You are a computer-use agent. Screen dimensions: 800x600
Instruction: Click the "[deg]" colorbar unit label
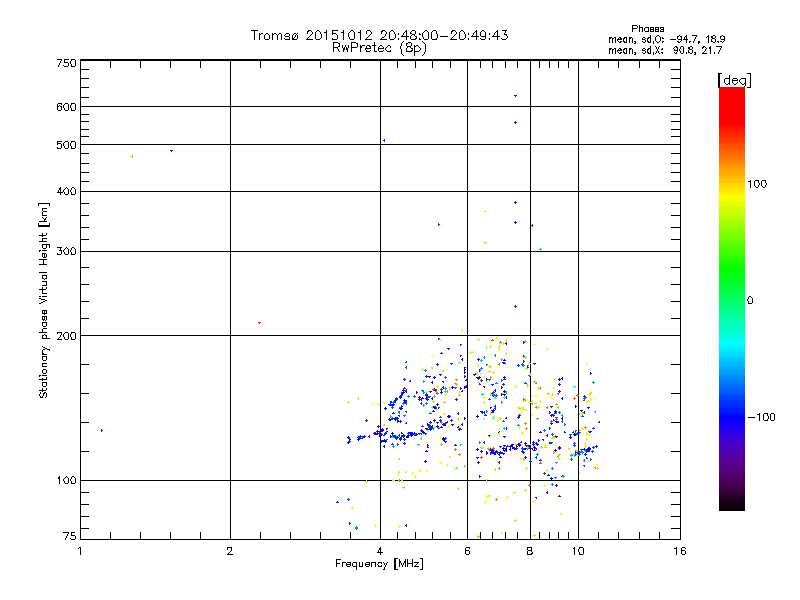click(734, 80)
